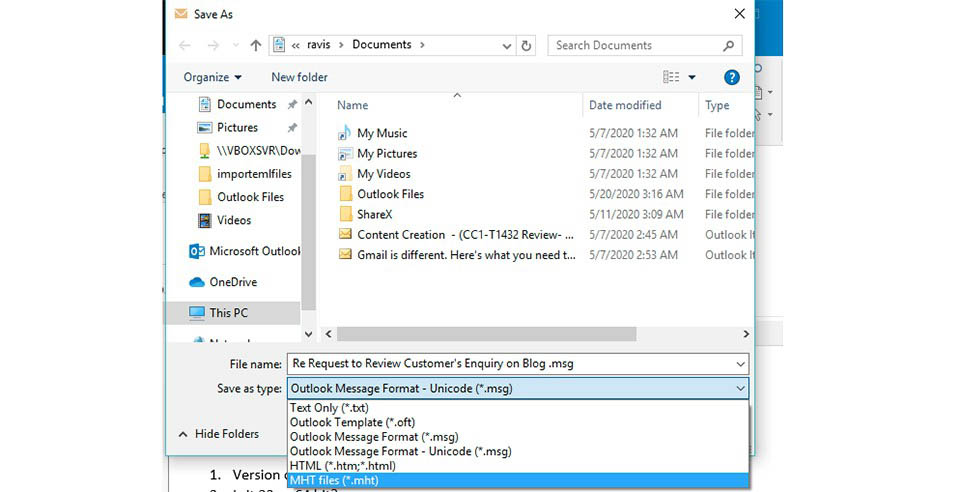Choose HTML (*.htm;*.html) format

[x=519, y=466]
